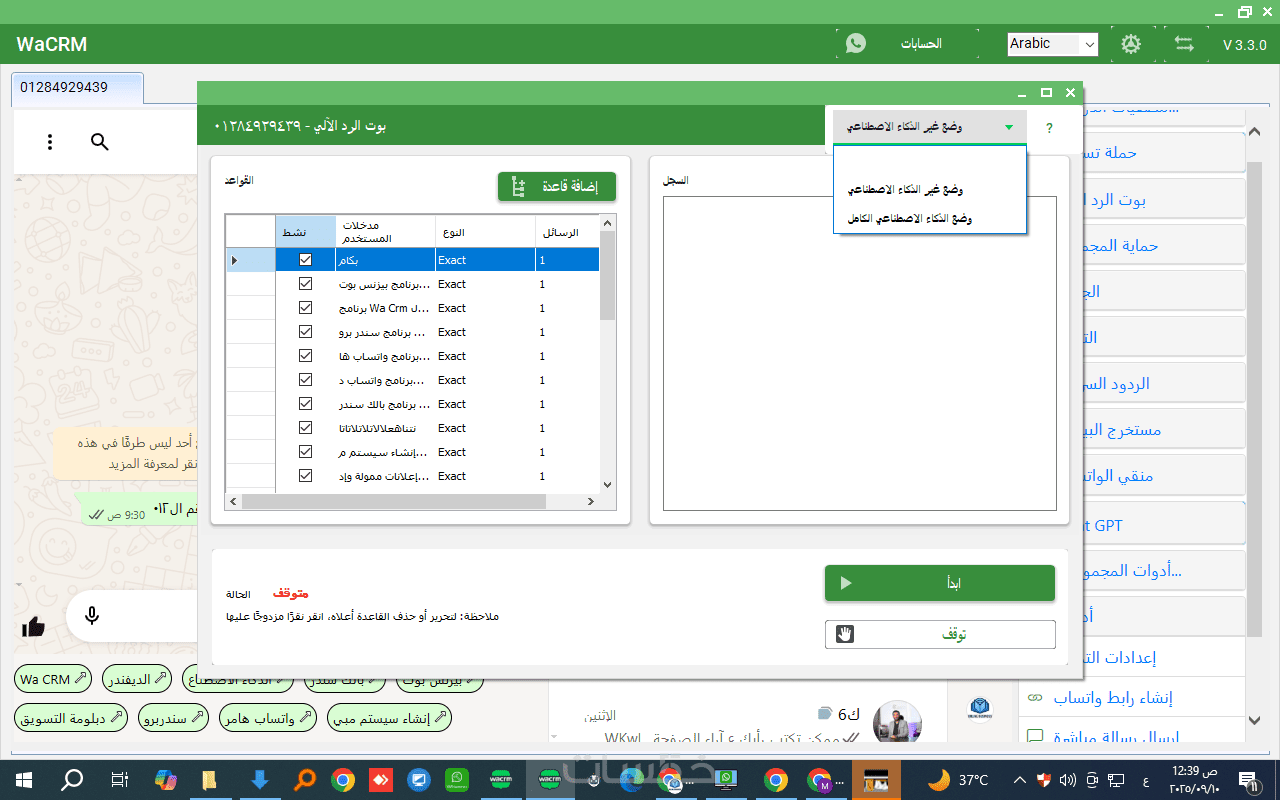This screenshot has height=800, width=1280.
Task: Click inside the السجل log box
Action: (859, 353)
